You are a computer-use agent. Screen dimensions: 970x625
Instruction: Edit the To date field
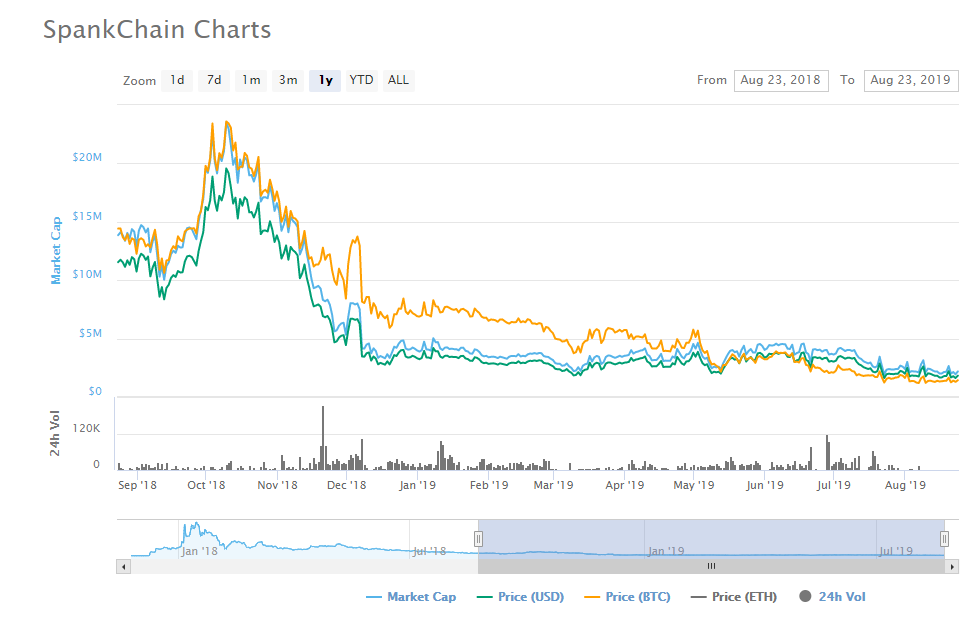pos(911,80)
